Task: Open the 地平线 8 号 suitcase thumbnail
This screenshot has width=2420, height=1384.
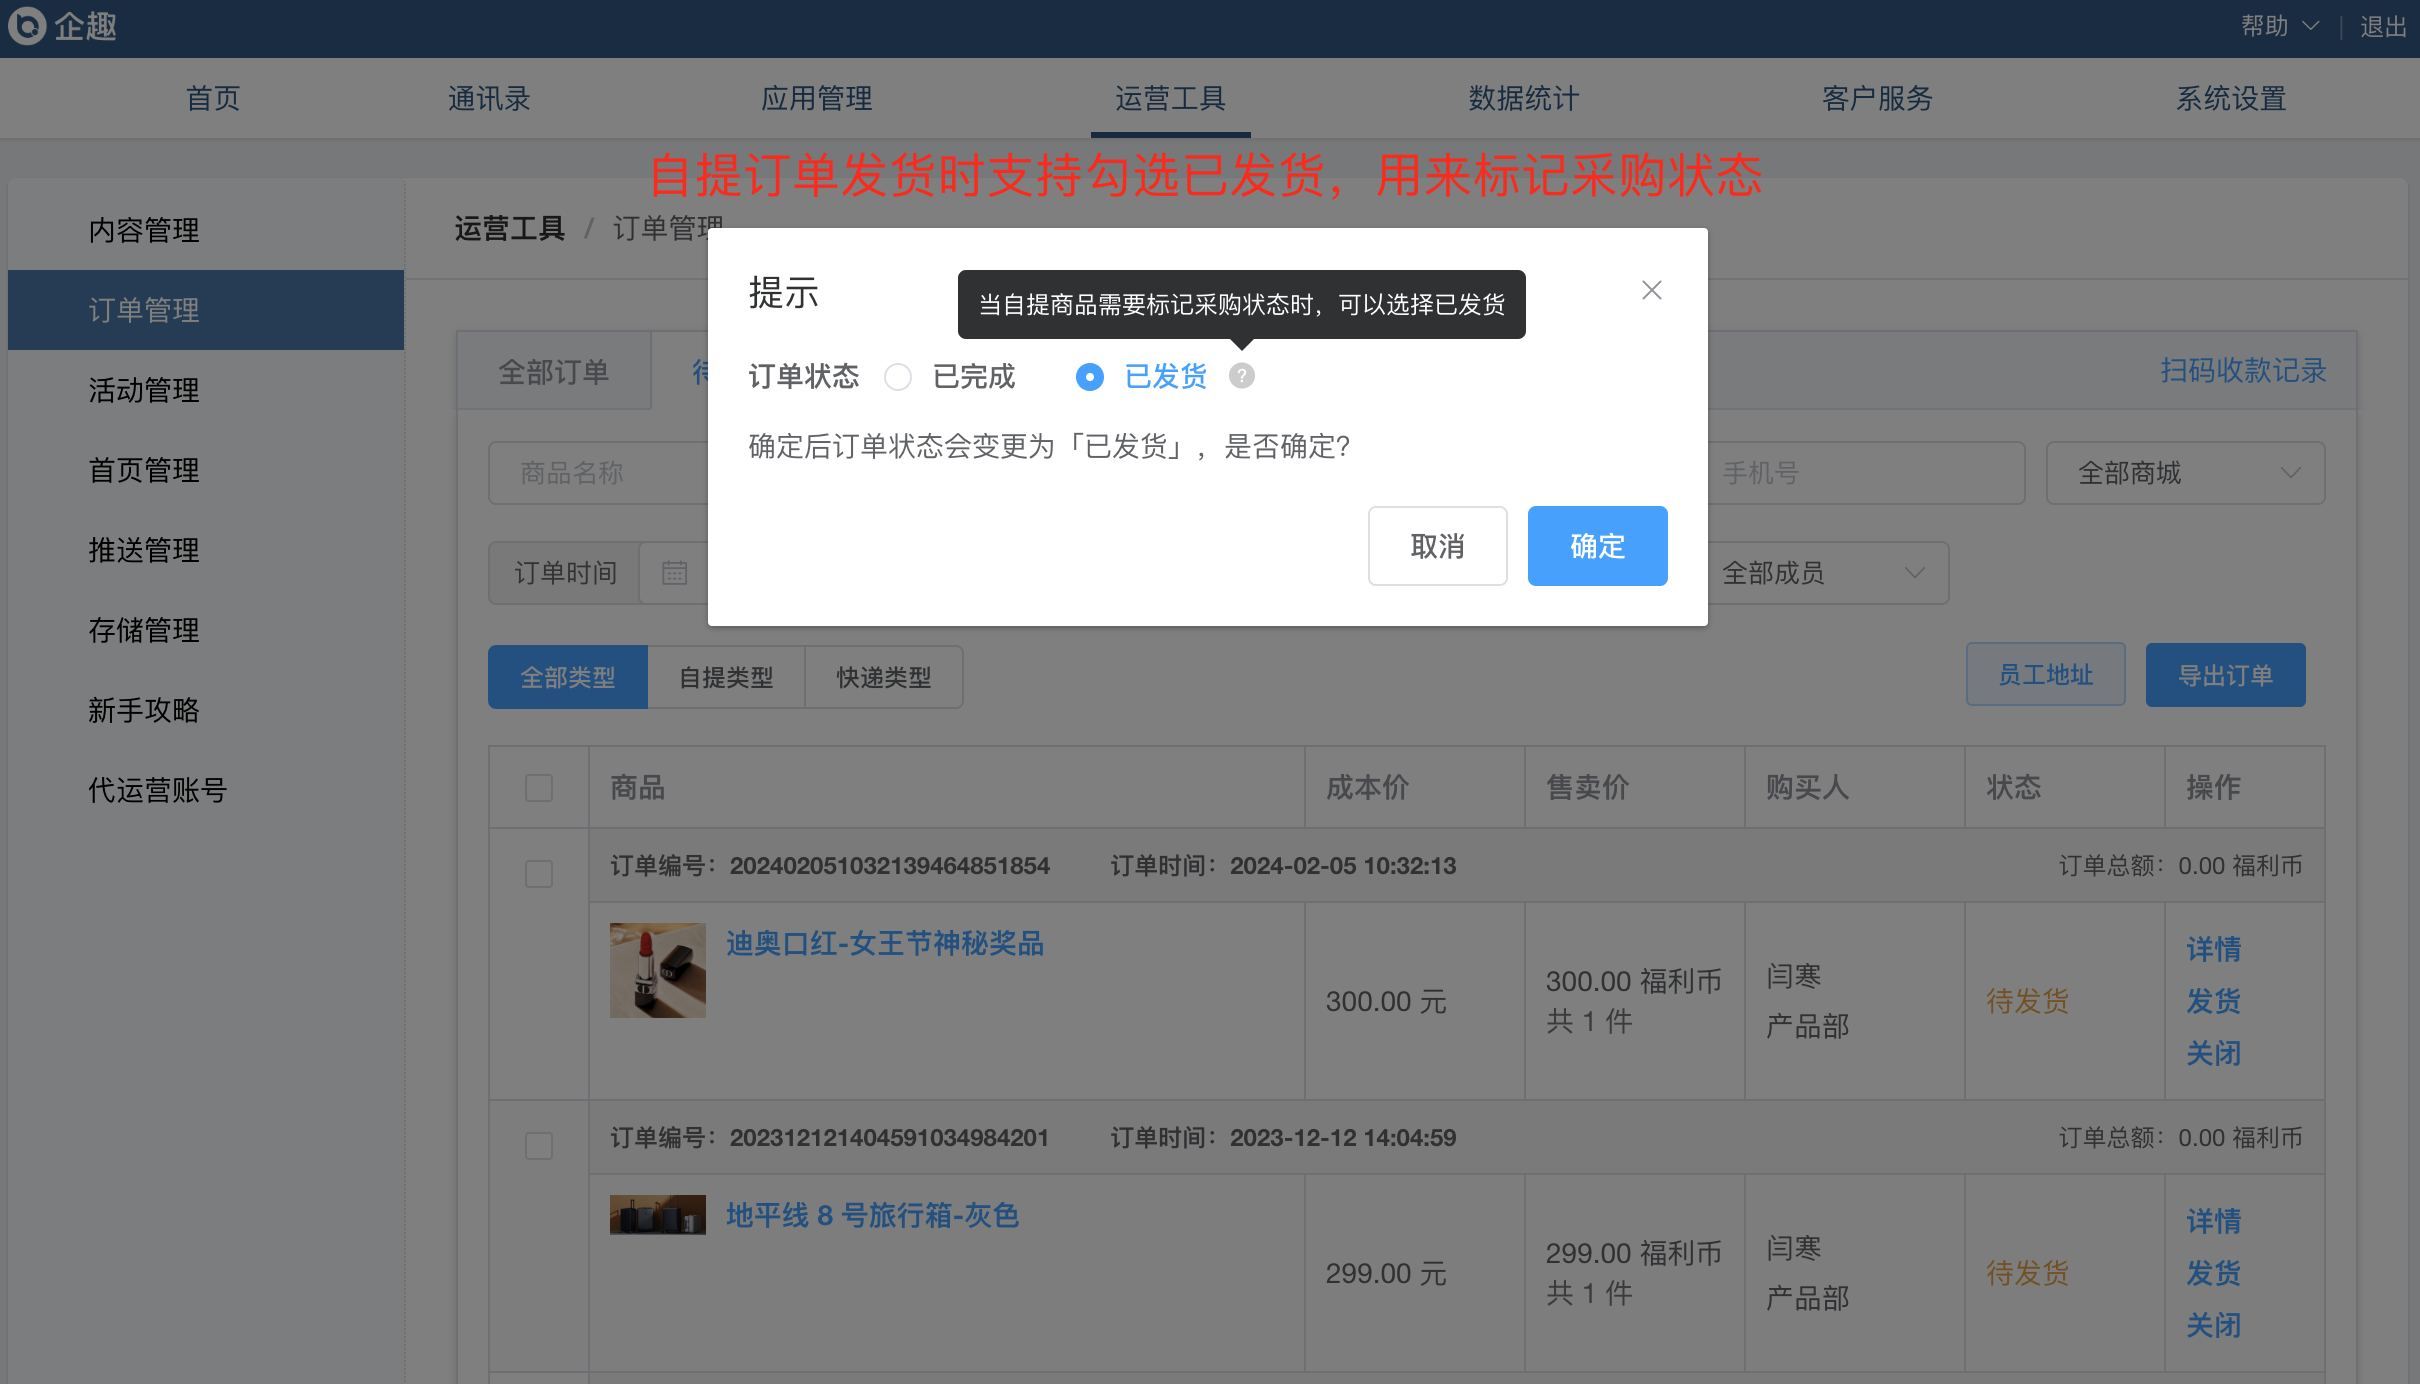Action: 658,1215
